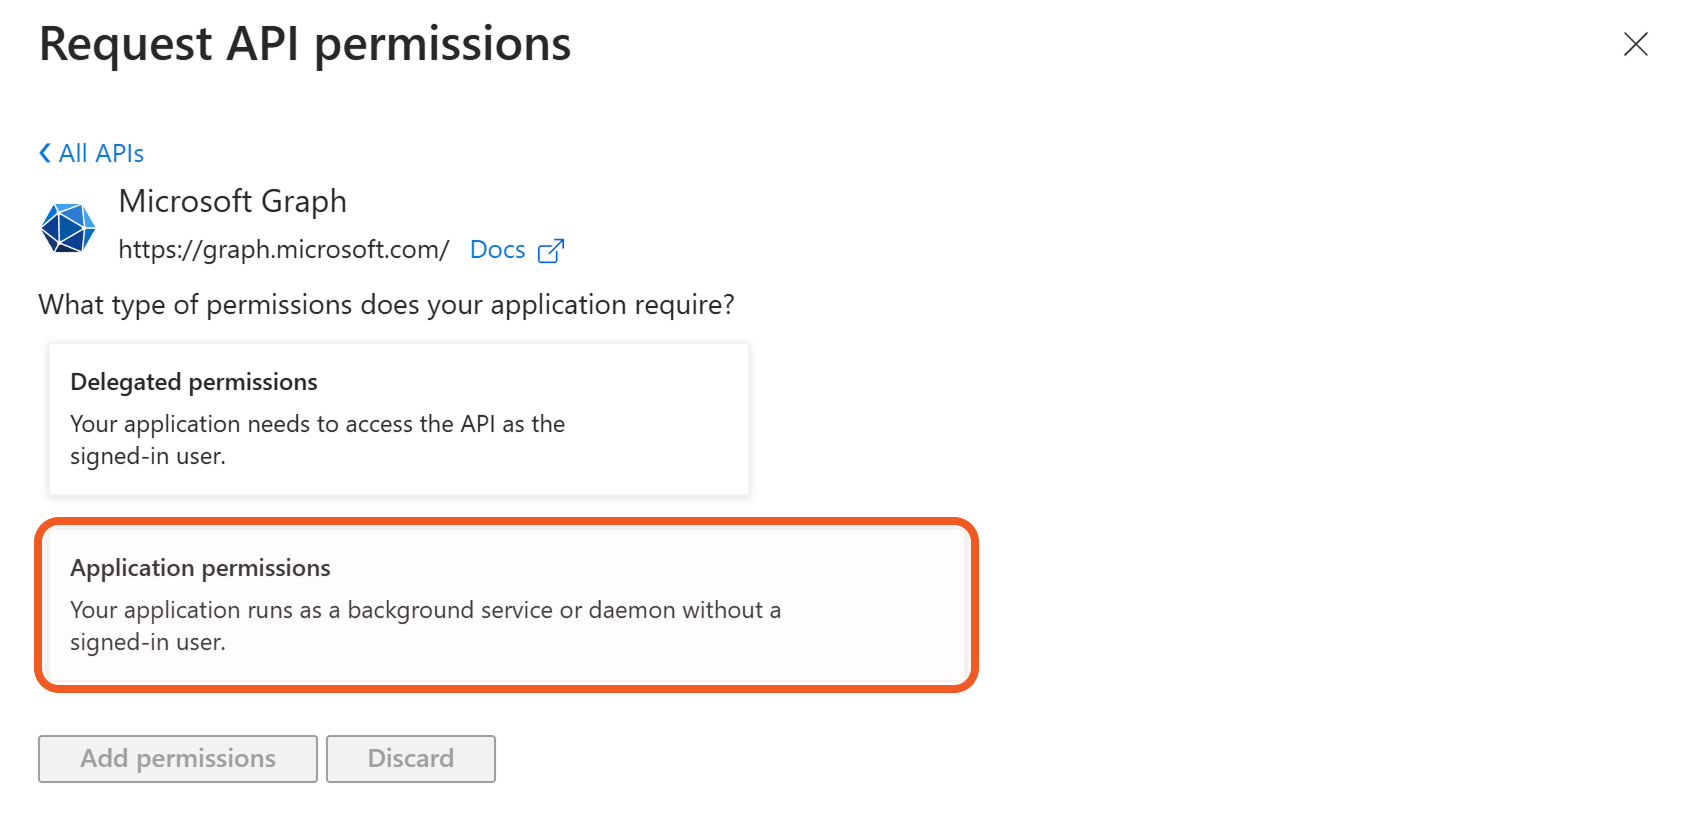
Task: Close the Request API permissions panel
Action: click(x=1635, y=44)
